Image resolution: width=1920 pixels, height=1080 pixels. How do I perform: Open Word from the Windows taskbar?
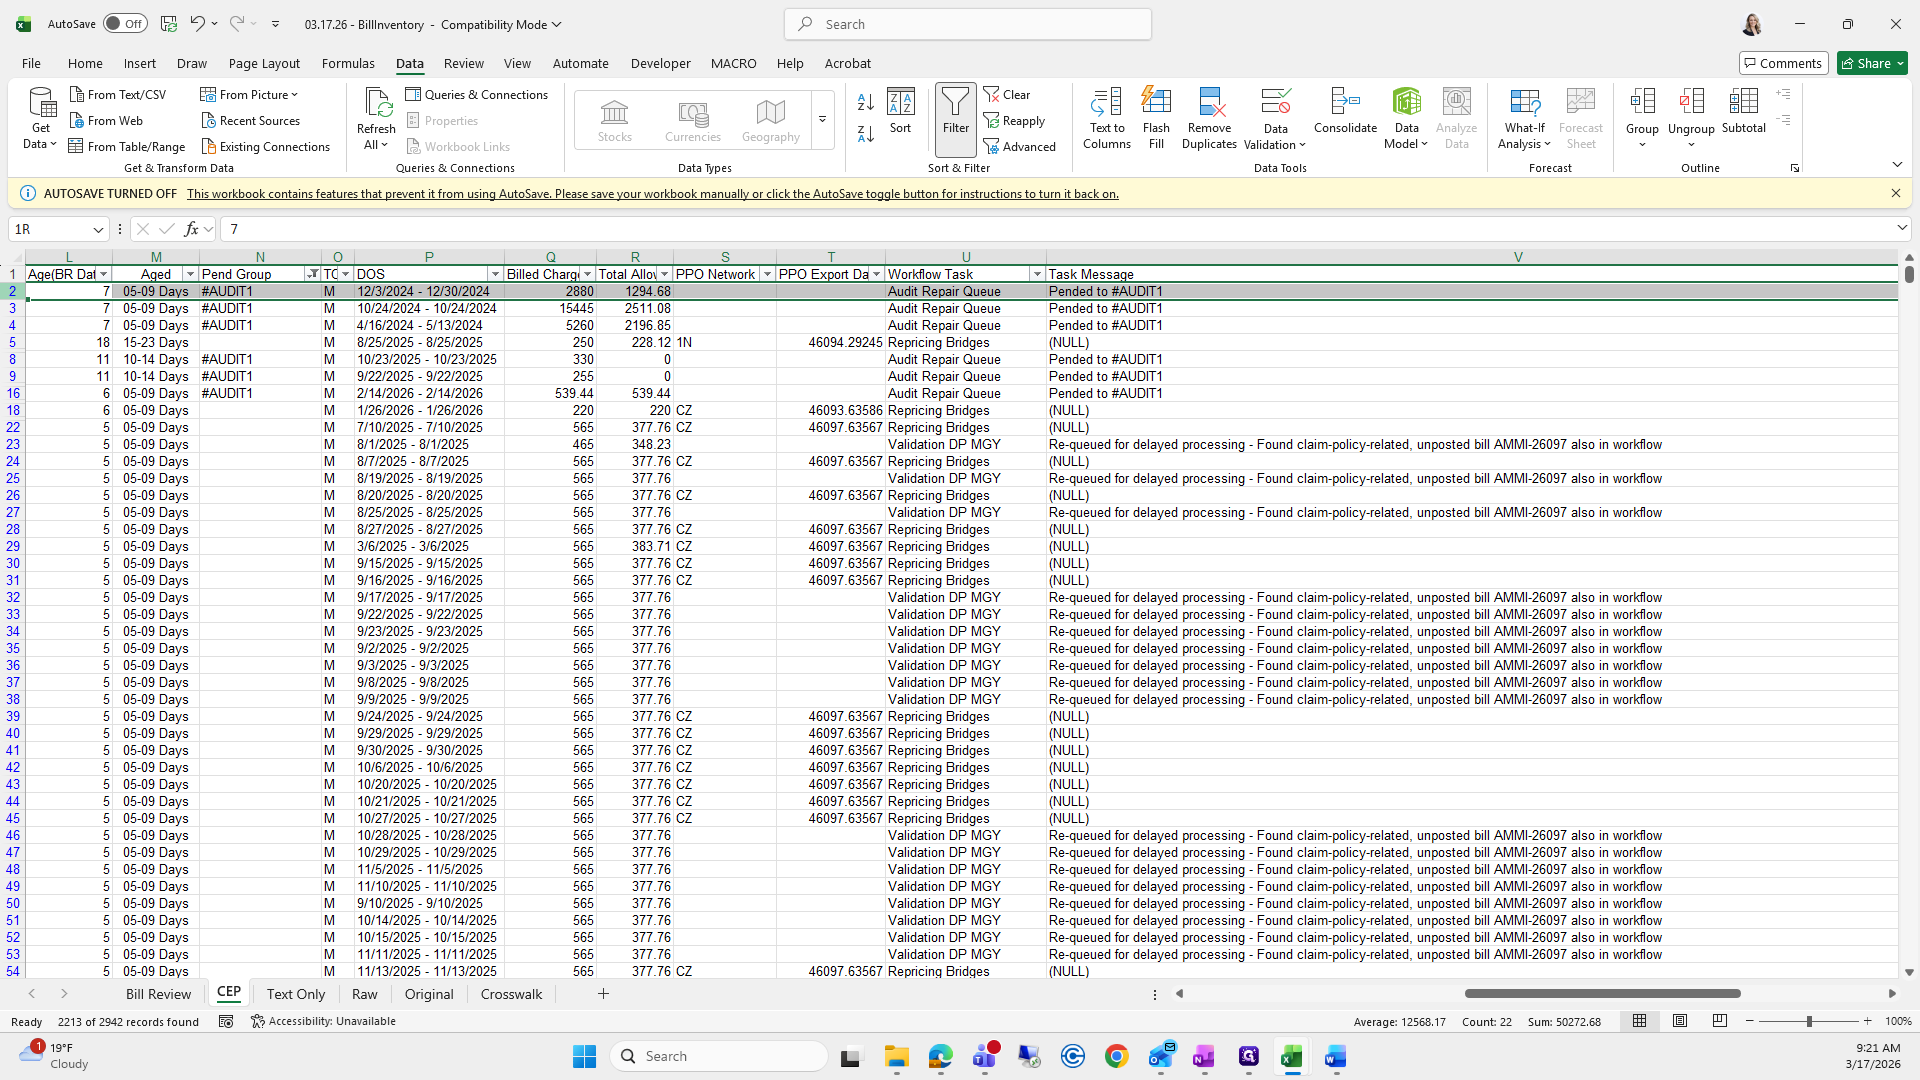tap(1336, 1056)
